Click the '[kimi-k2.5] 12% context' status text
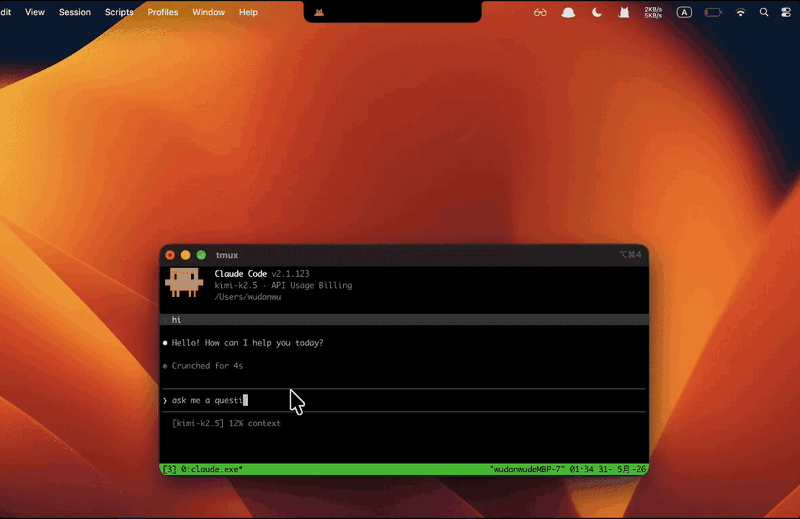This screenshot has height=519, width=800. click(226, 423)
